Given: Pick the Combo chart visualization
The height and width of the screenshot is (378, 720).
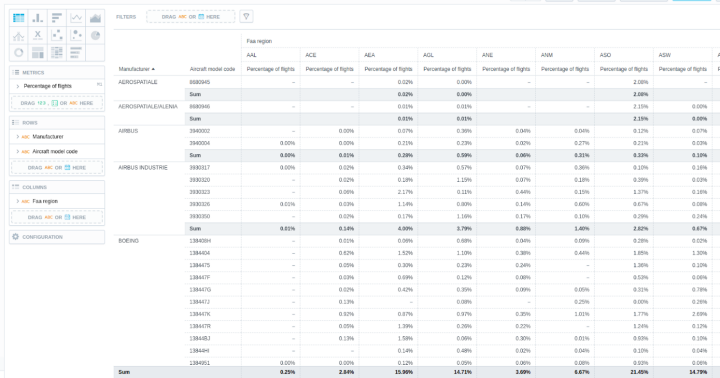Looking at the screenshot, I should [x=19, y=35].
